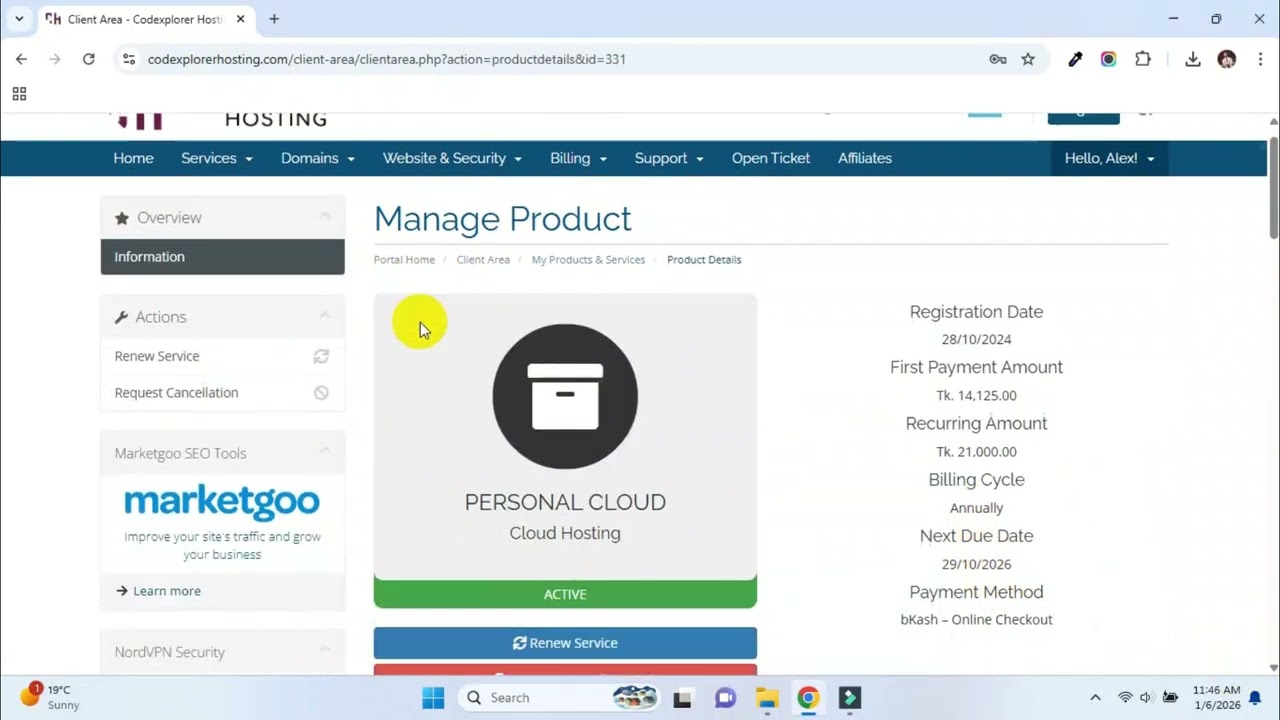Click the Windows taskbar search box

pyautogui.click(x=562, y=698)
